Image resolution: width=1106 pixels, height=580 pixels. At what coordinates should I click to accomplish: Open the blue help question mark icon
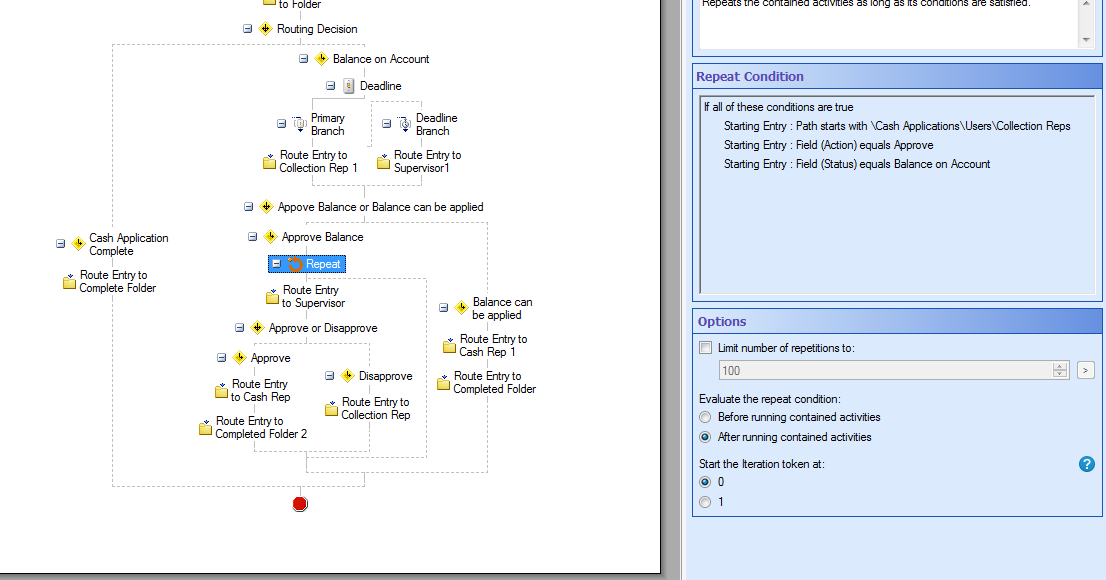click(1087, 464)
